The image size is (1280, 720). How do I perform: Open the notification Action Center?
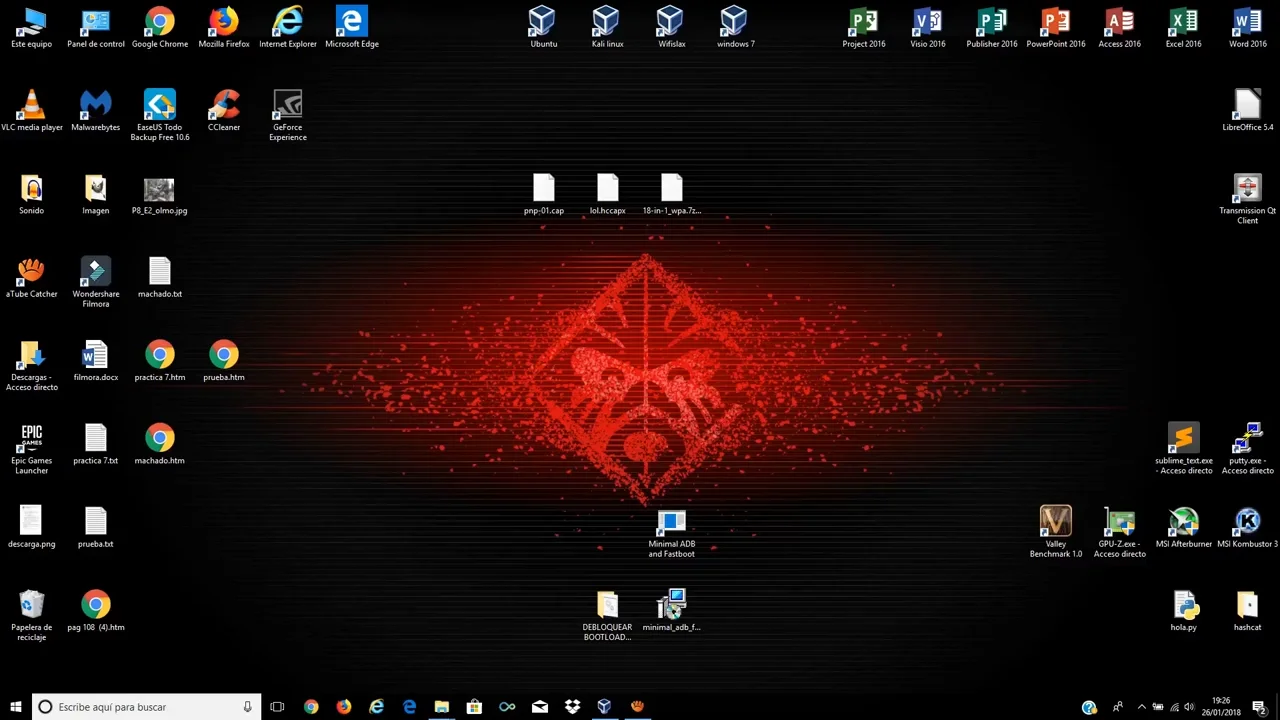pyautogui.click(x=1260, y=707)
